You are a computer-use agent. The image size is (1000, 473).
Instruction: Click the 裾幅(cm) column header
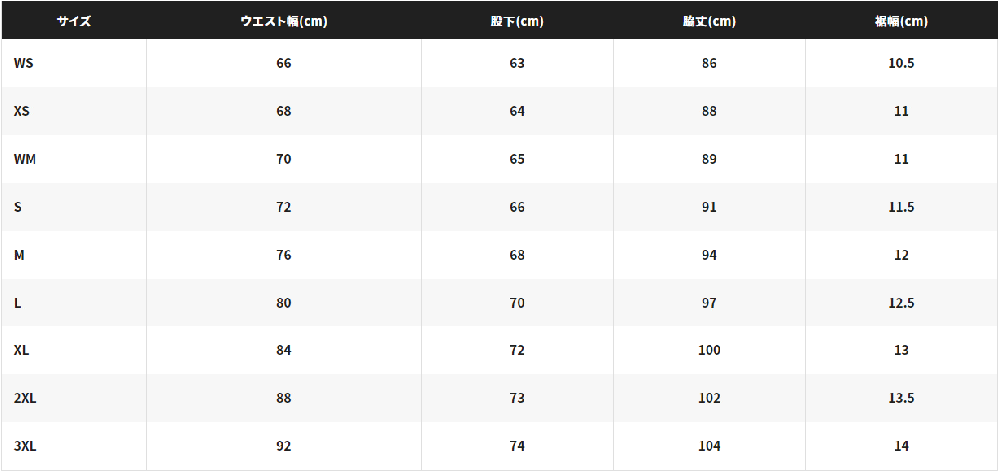901,21
